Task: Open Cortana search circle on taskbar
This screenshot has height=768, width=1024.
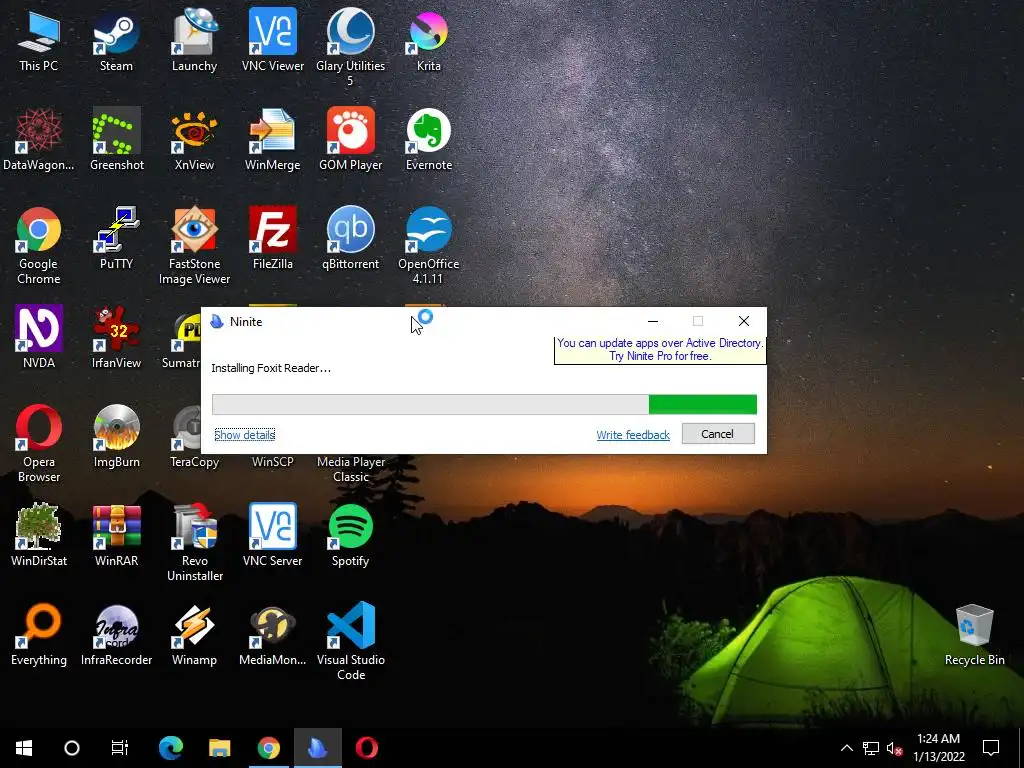Action: [72, 748]
